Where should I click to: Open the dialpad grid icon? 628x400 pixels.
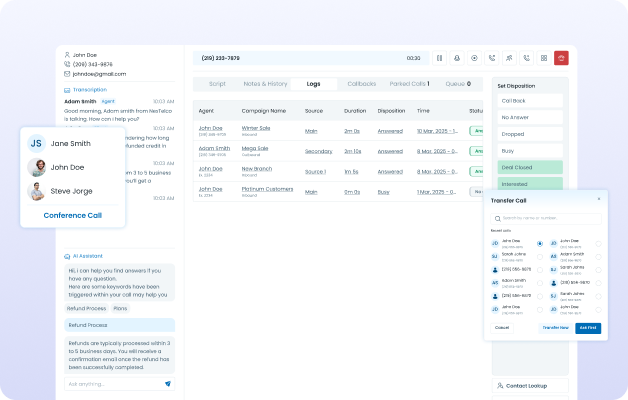point(544,58)
